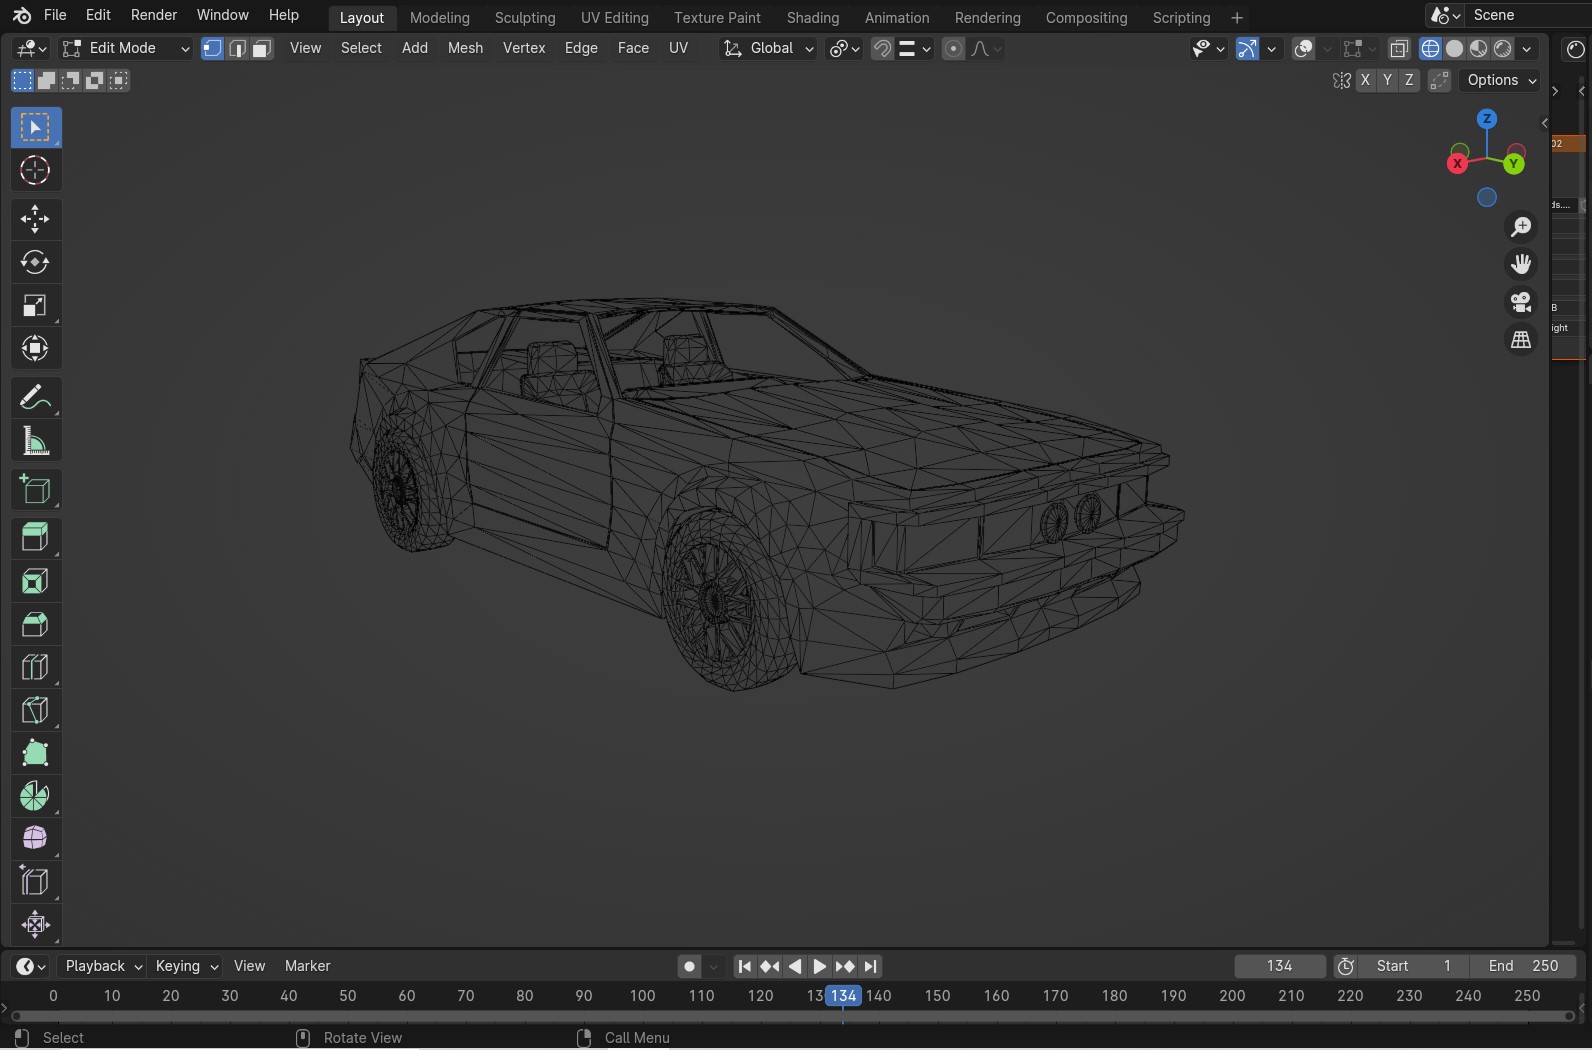The width and height of the screenshot is (1592, 1050).
Task: Click the Blender logo menu icon
Action: tap(21, 16)
